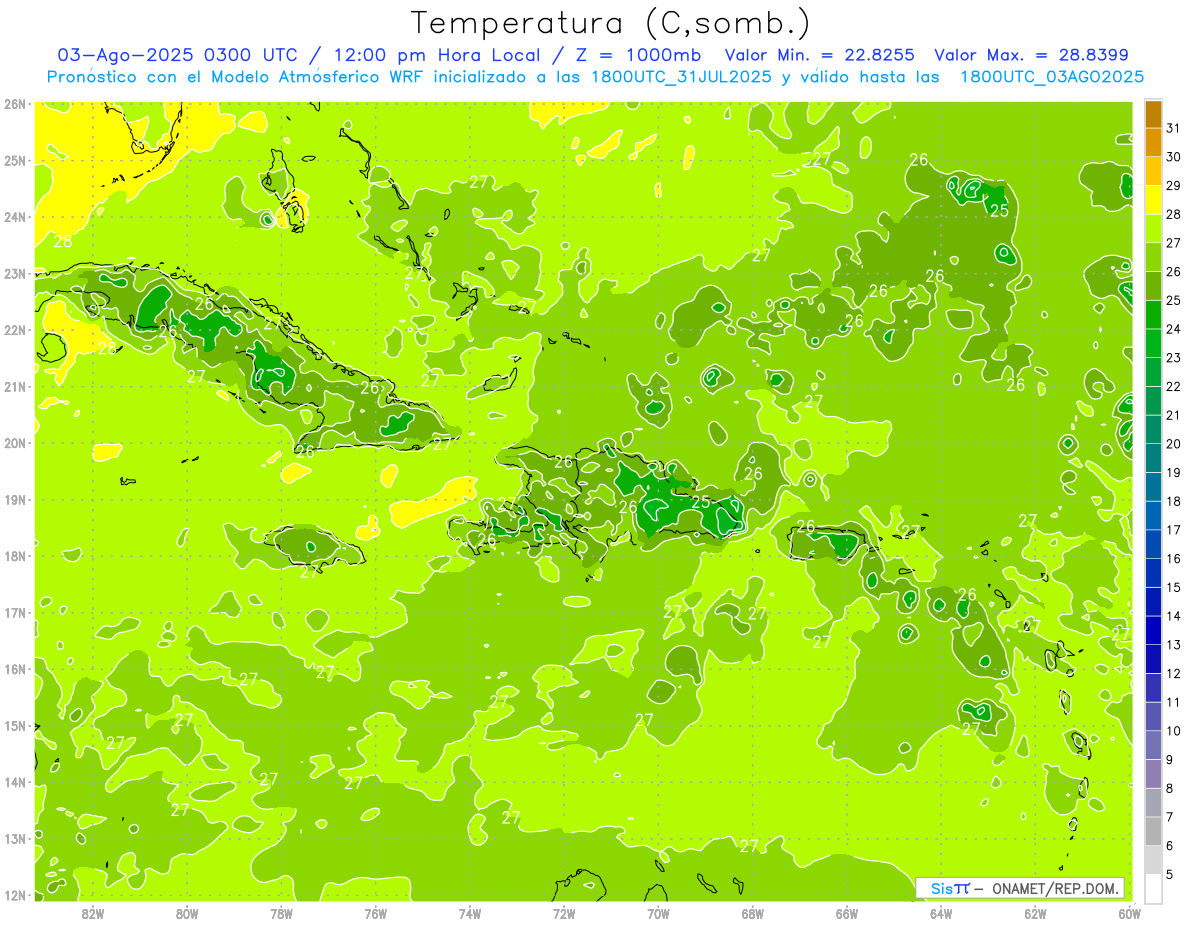Click the latitude label "25N"
1200x927 pixels.
(15, 160)
